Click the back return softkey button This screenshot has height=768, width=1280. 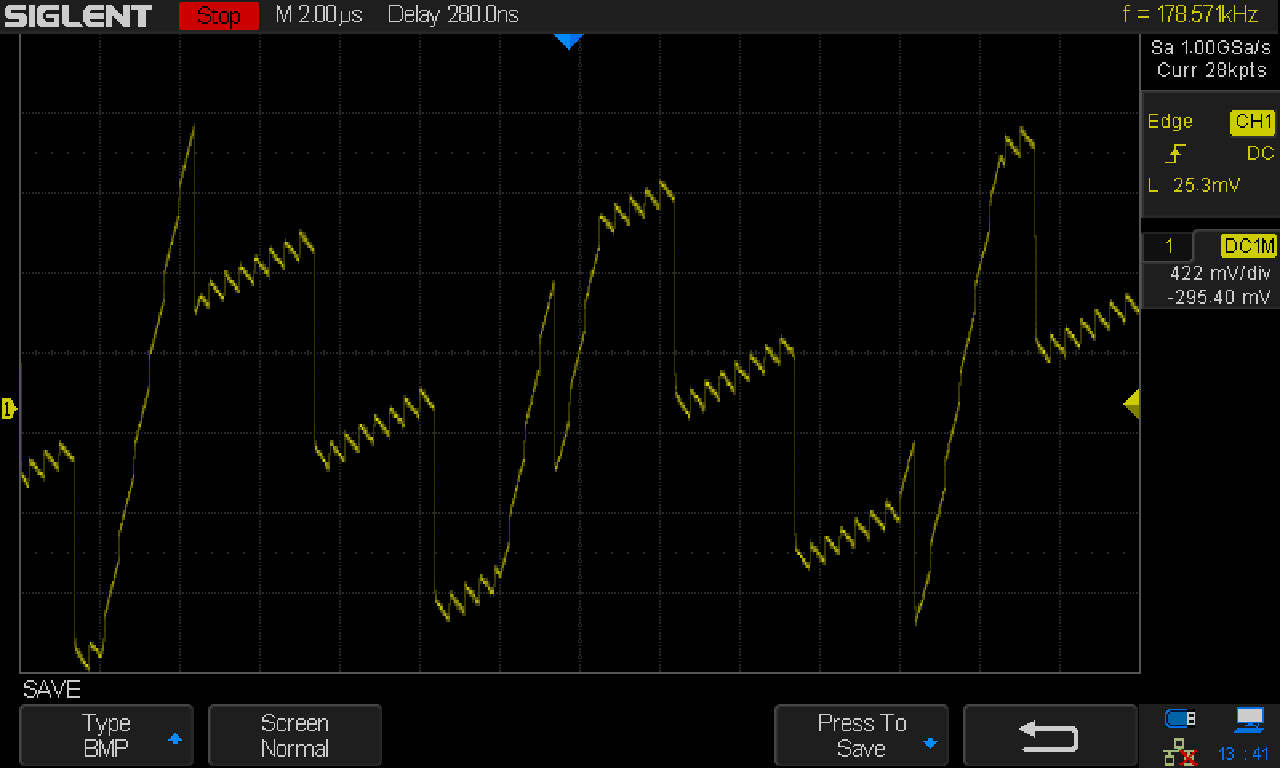coord(1050,734)
